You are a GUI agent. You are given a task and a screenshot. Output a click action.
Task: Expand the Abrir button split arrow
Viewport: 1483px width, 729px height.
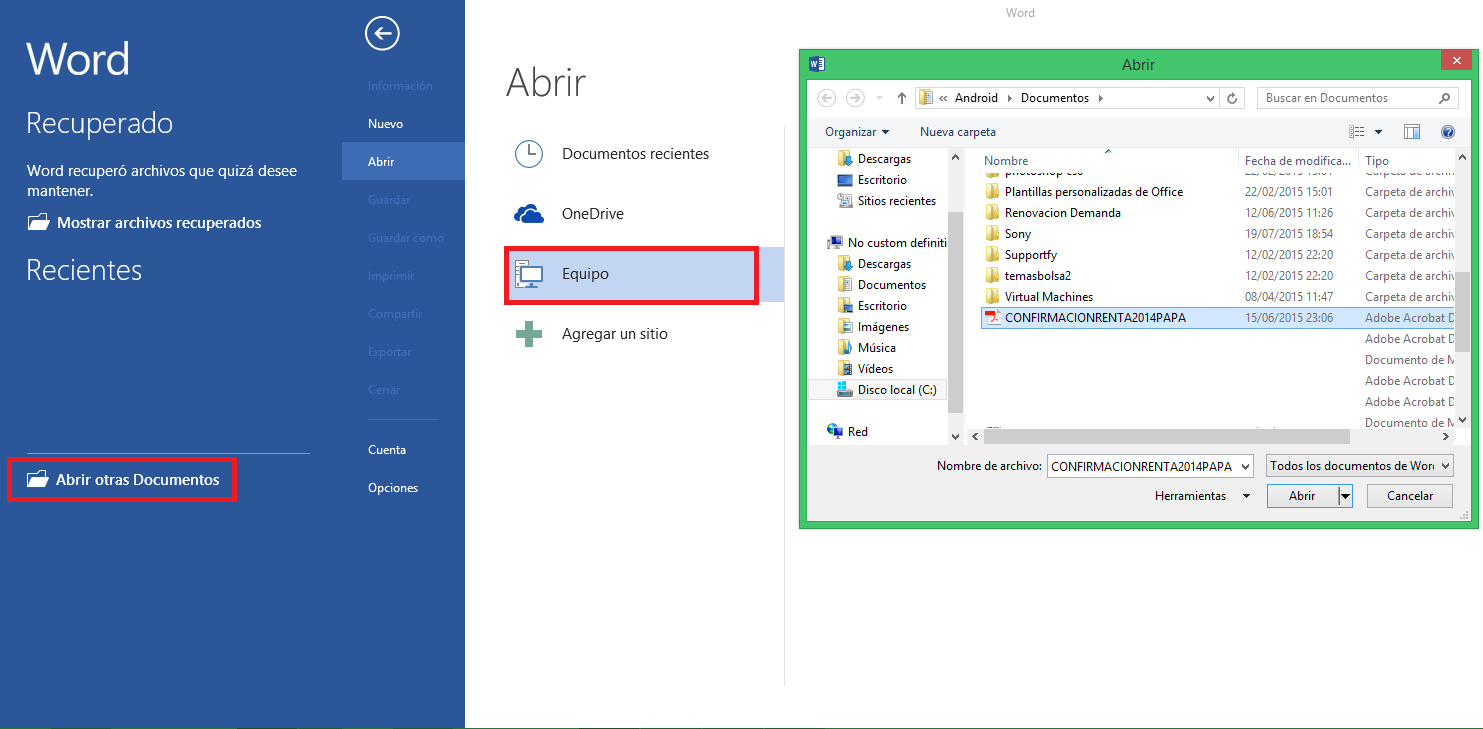pos(1346,496)
